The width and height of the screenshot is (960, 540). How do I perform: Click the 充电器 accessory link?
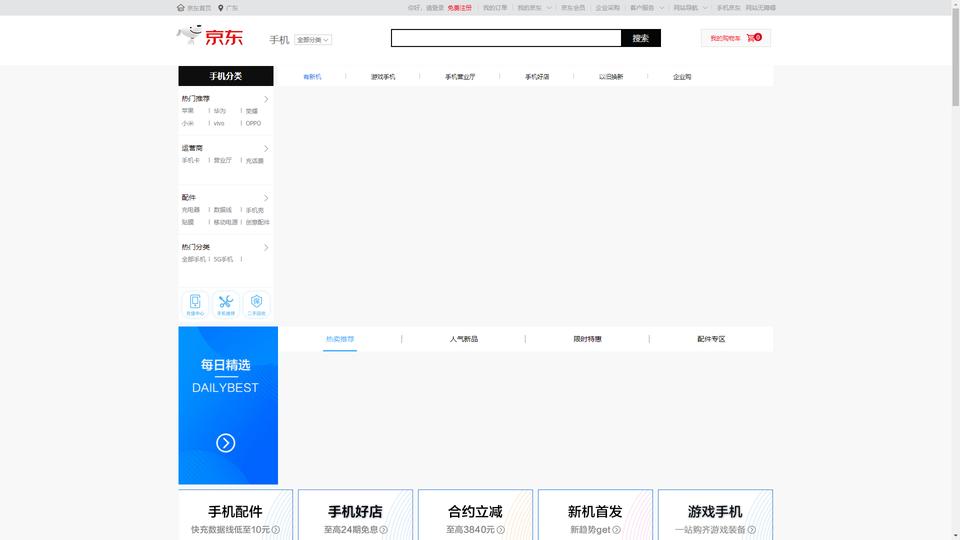pos(190,210)
